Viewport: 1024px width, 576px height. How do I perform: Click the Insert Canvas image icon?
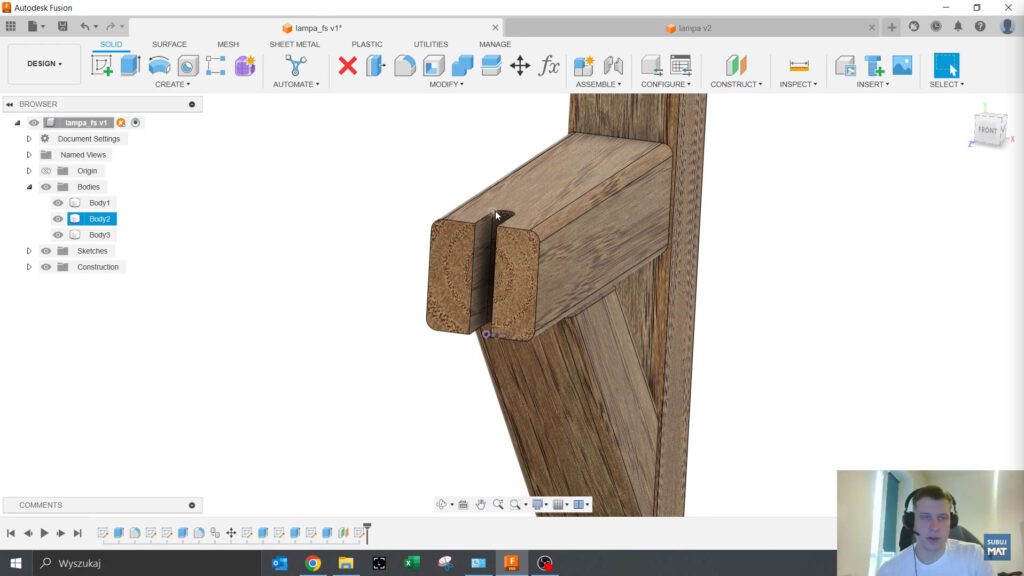coord(902,66)
